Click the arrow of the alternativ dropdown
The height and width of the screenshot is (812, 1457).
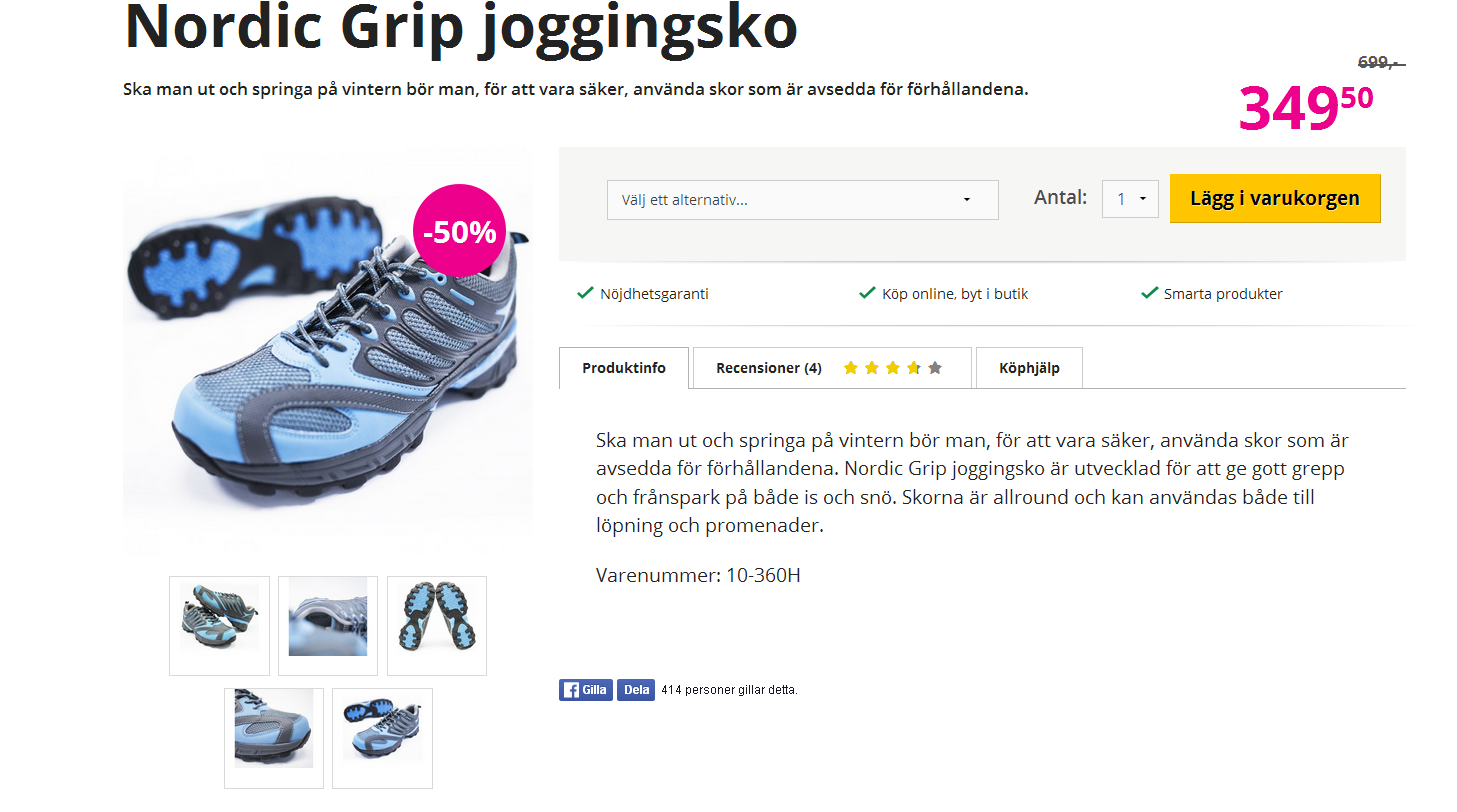[967, 200]
